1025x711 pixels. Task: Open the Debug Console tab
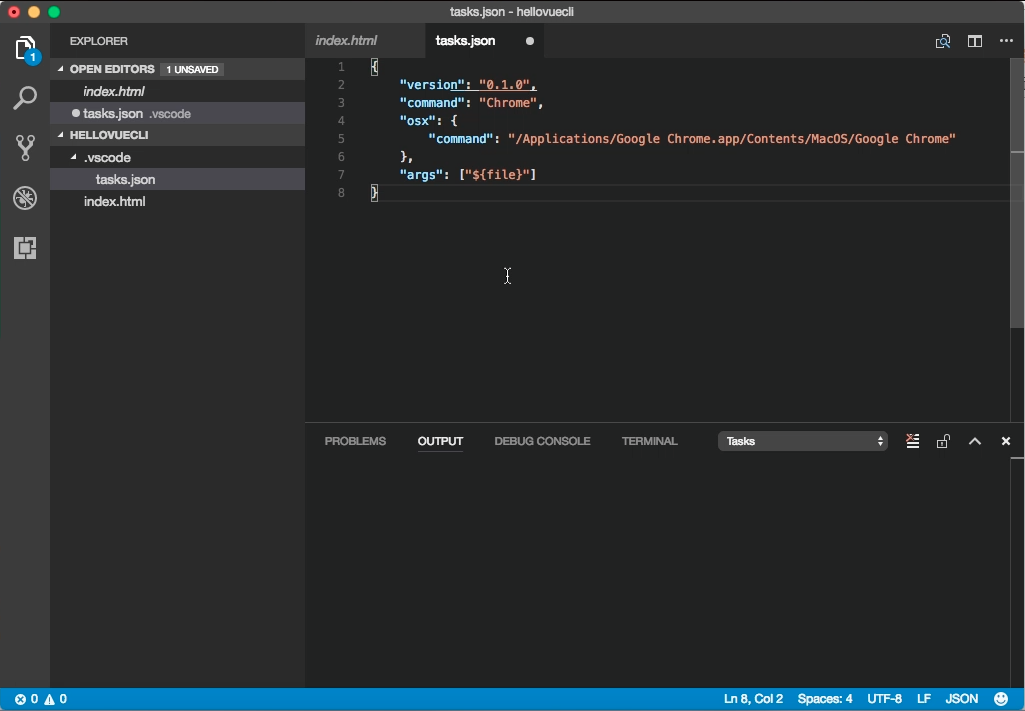[x=542, y=441]
